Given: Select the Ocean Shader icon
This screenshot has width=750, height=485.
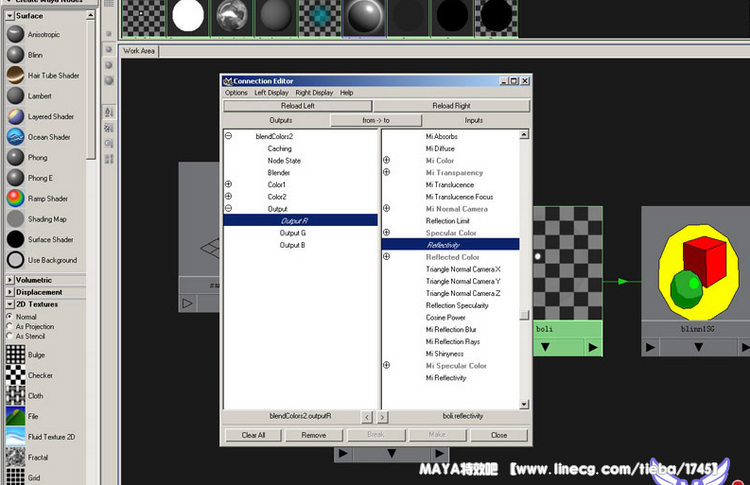Looking at the screenshot, I should 15,137.
